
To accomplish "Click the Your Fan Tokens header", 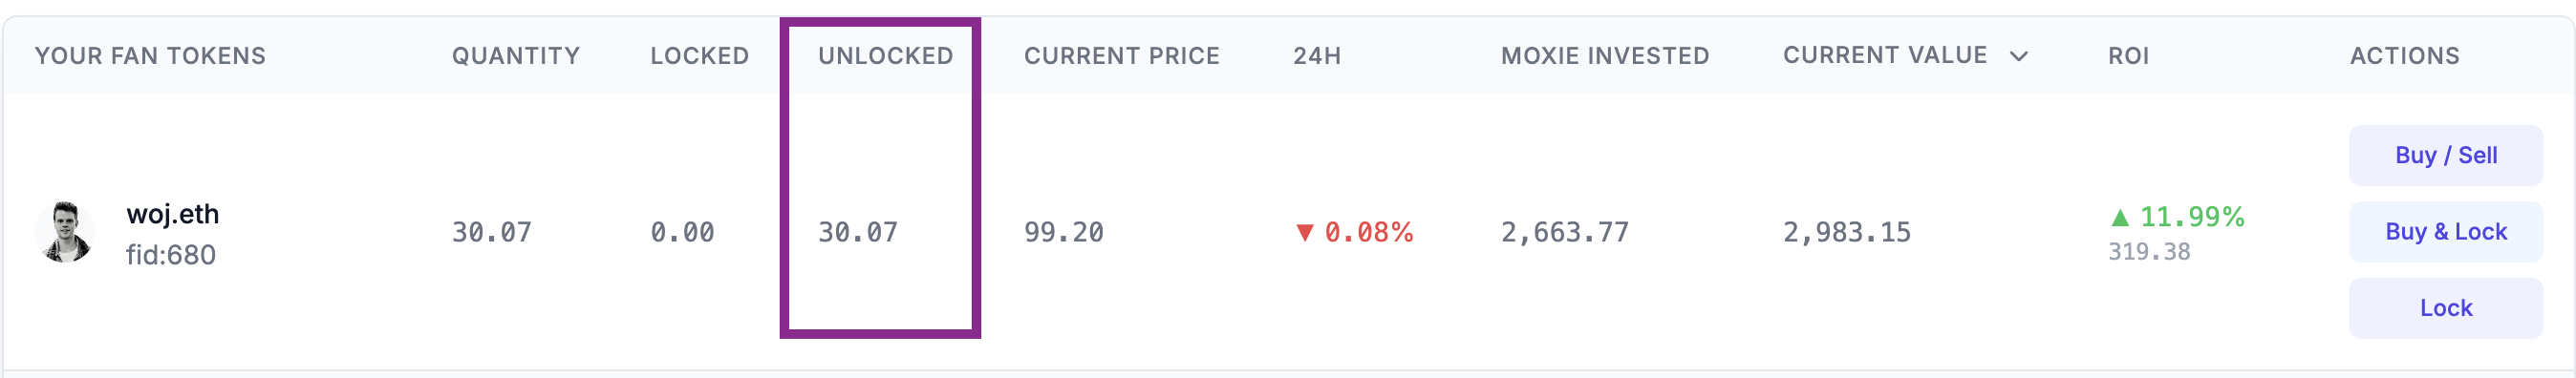I will [150, 56].
